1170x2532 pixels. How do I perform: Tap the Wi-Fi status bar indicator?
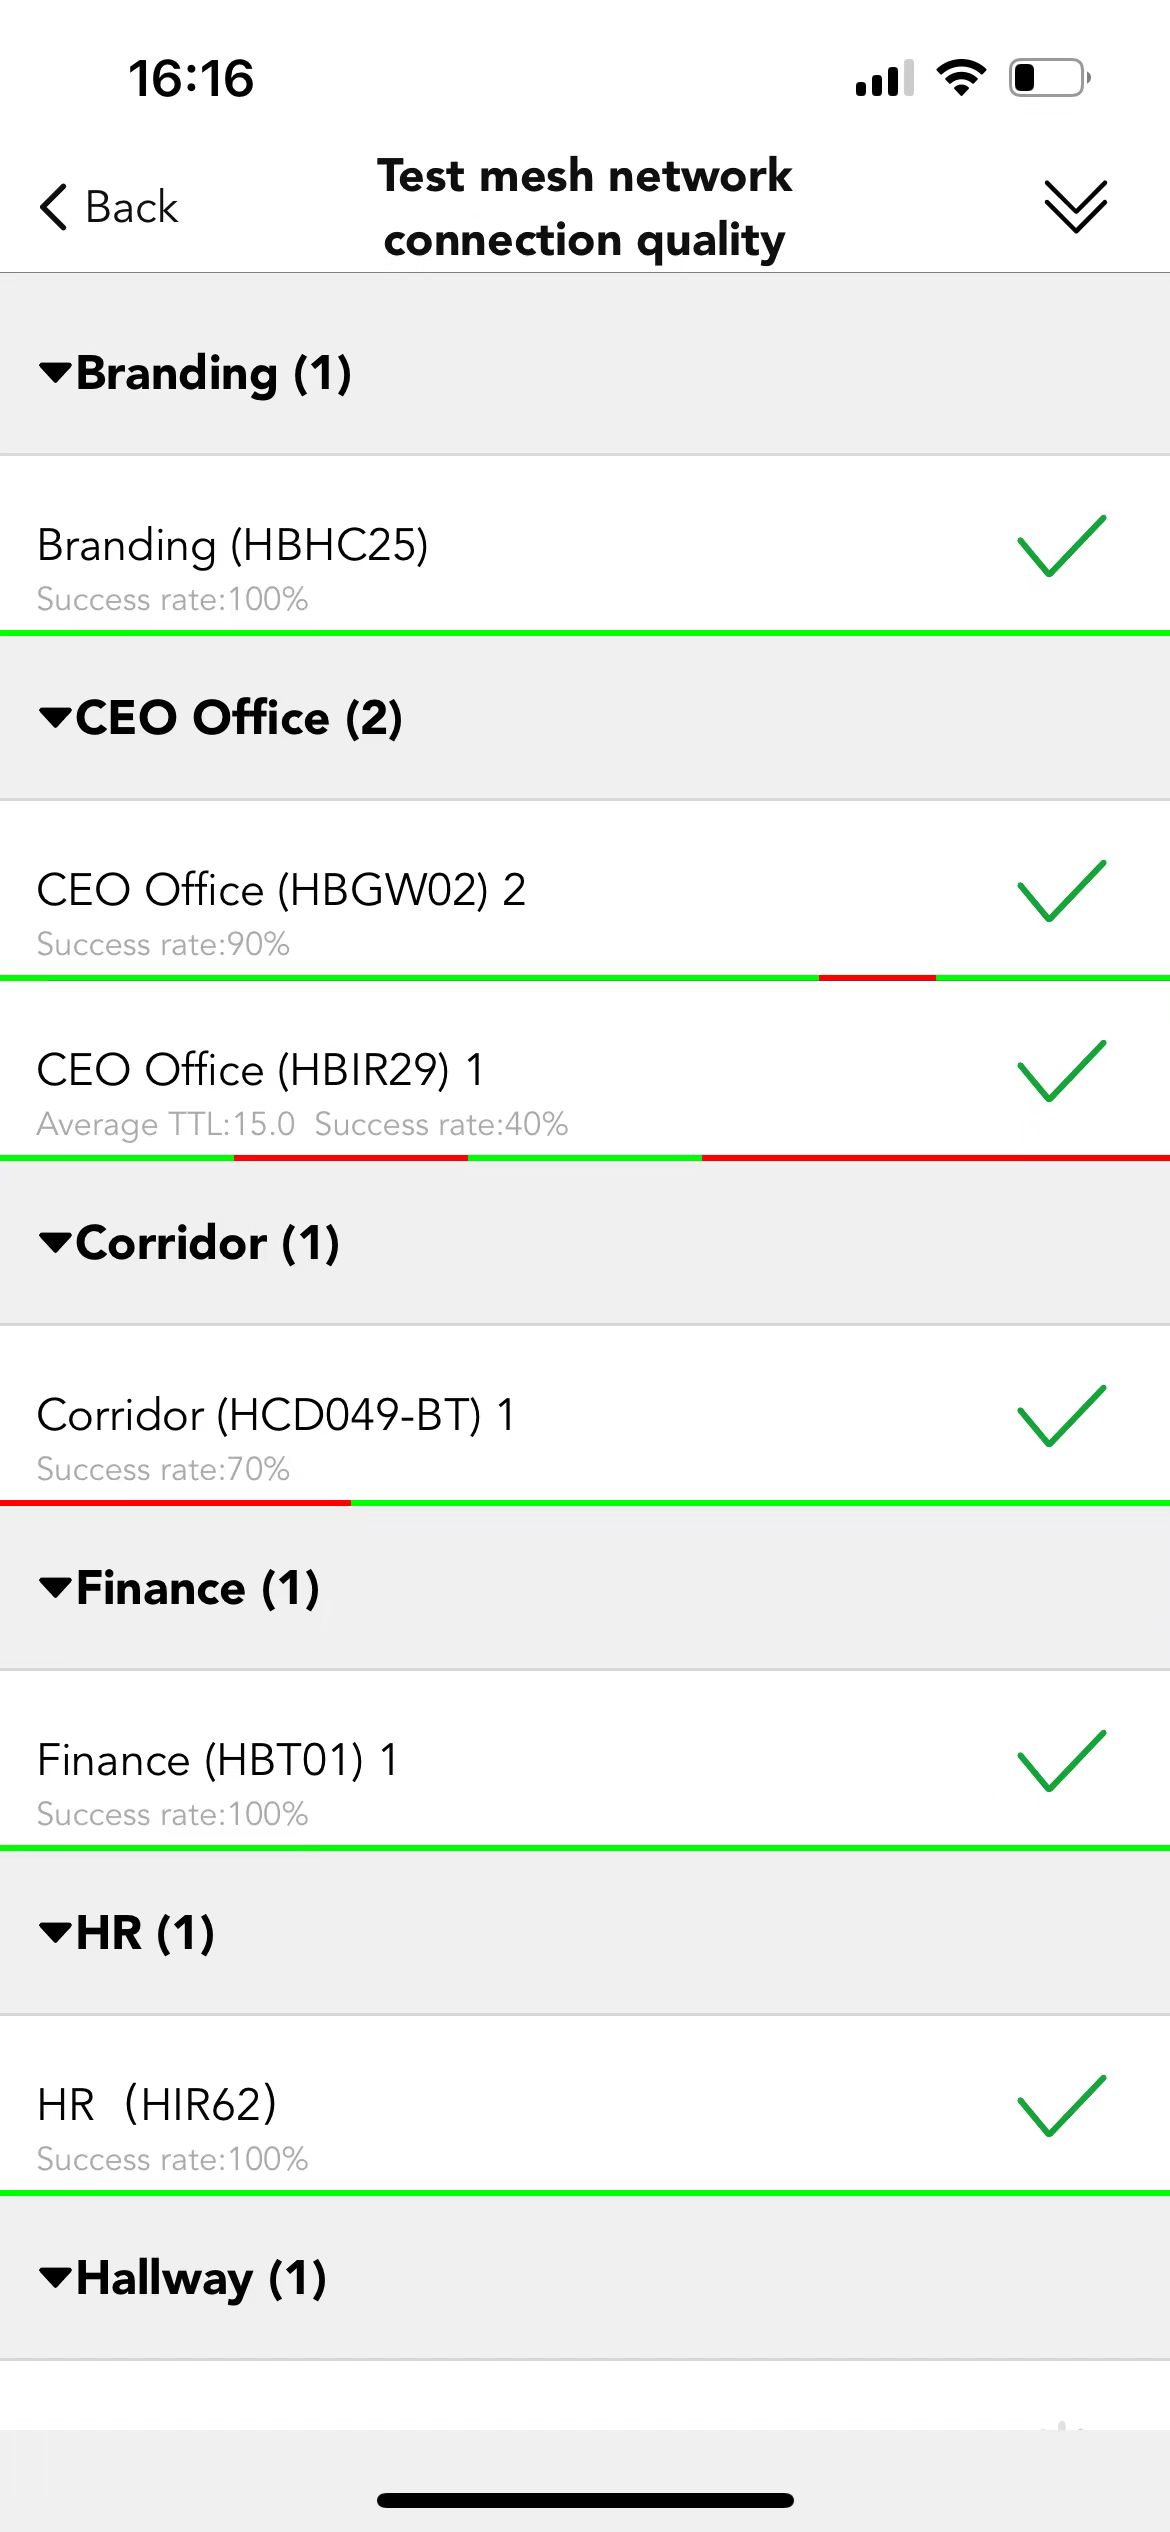tap(961, 77)
